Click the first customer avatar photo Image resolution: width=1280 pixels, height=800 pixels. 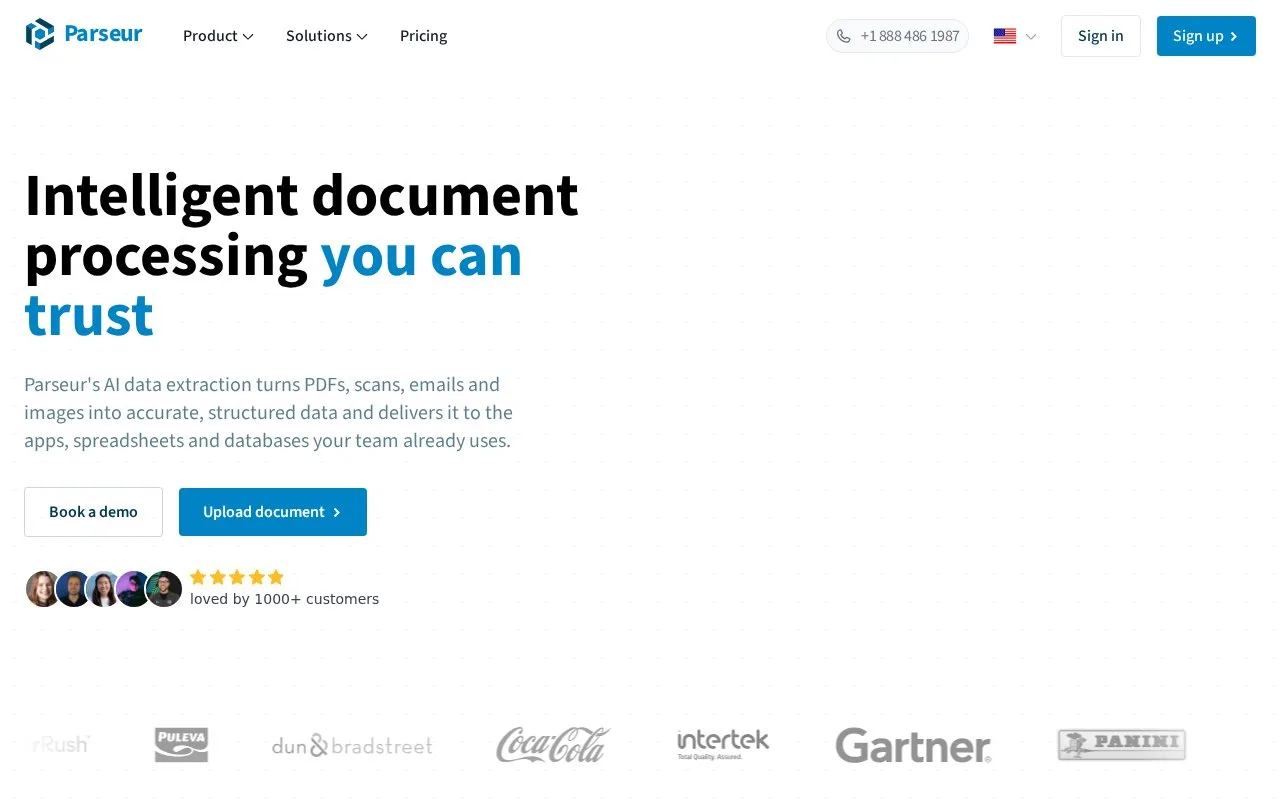tap(44, 589)
